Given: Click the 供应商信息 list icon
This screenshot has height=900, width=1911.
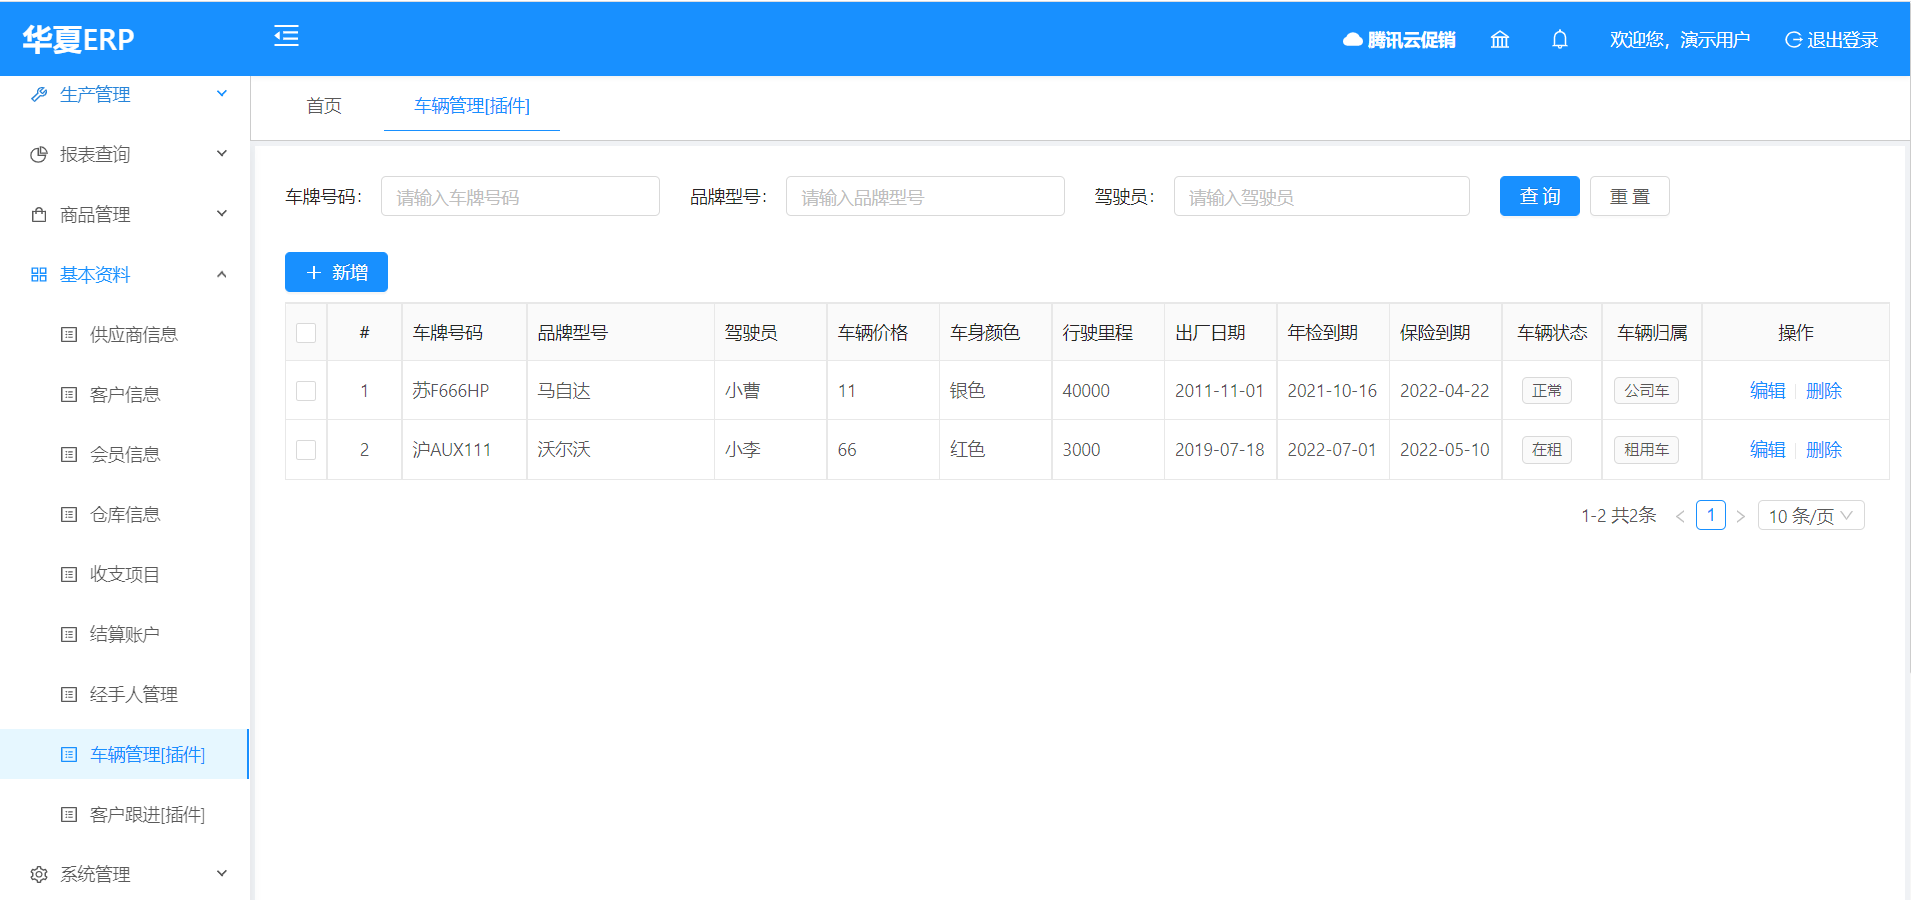Looking at the screenshot, I should (69, 334).
